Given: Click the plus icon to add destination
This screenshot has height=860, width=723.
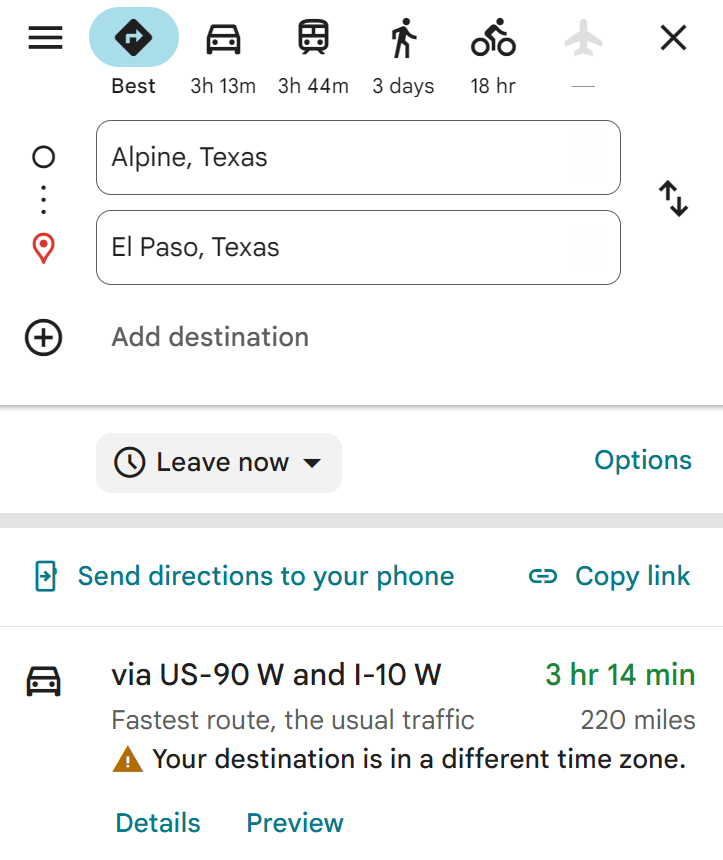Looking at the screenshot, I should 43,338.
